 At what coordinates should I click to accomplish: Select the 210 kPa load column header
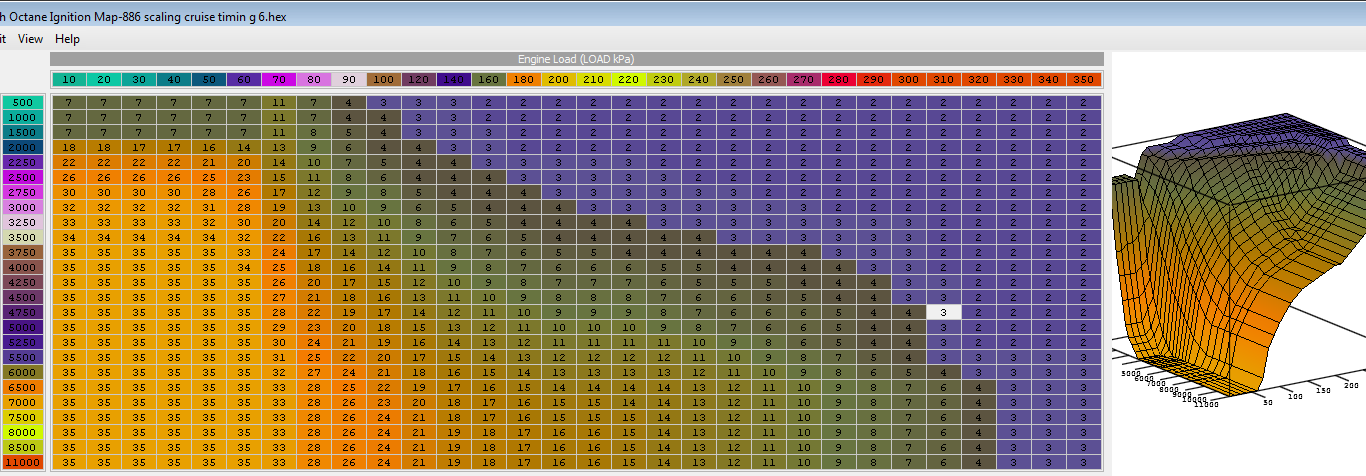pyautogui.click(x=594, y=79)
